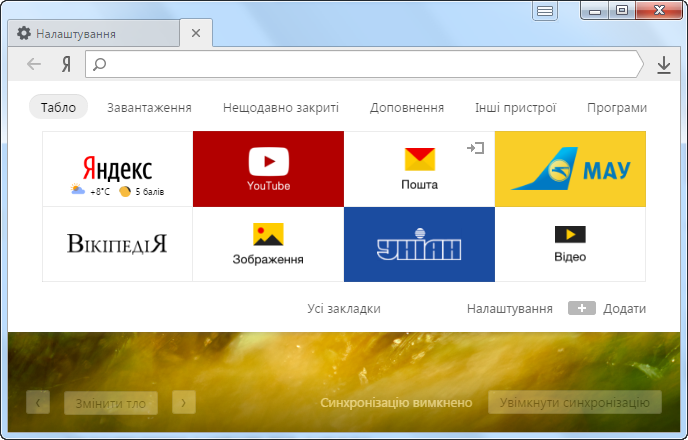Click the magnifier icon in address bar
The width and height of the screenshot is (688, 440).
[x=100, y=64]
